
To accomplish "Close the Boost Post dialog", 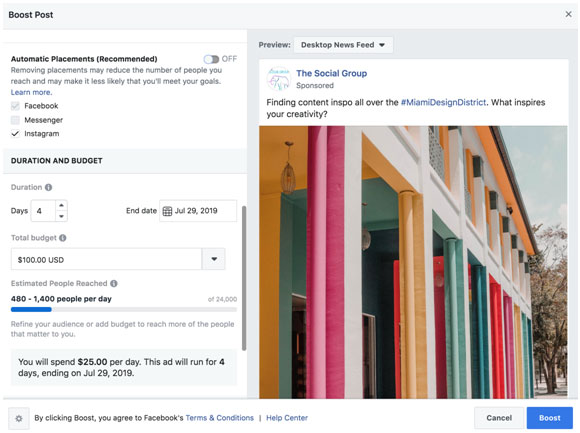I will [x=569, y=14].
